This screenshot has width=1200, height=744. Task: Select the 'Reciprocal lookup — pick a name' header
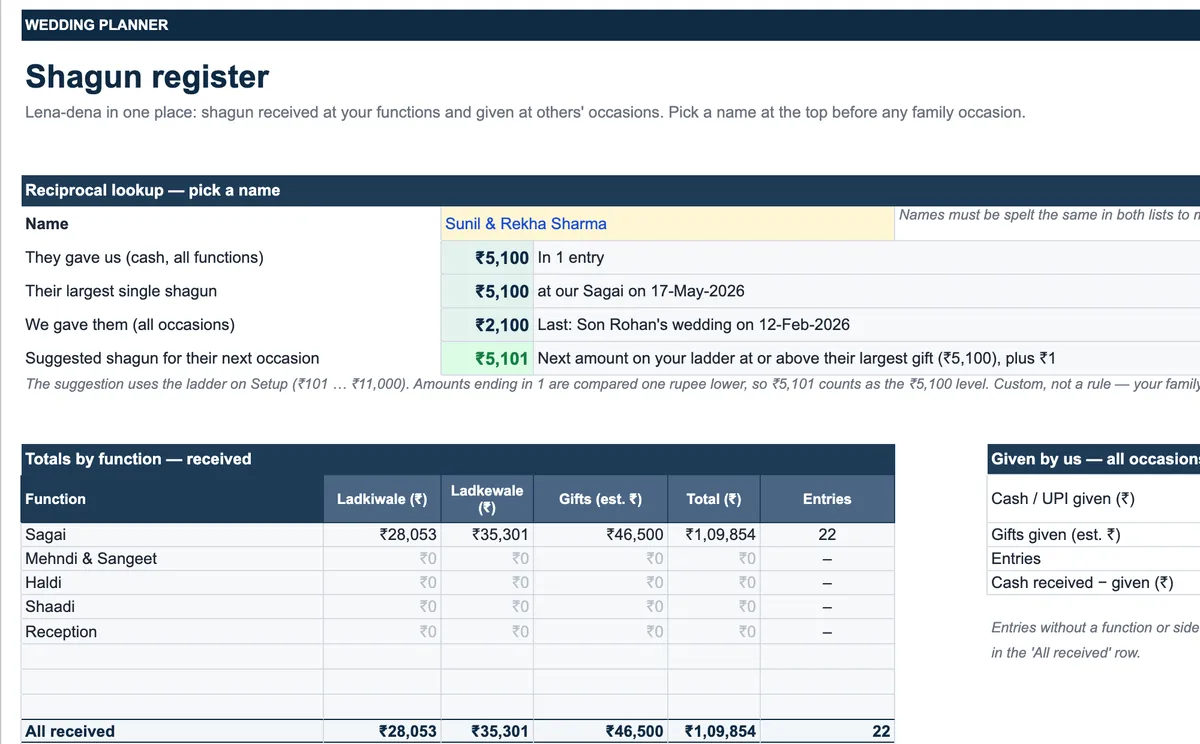point(610,190)
